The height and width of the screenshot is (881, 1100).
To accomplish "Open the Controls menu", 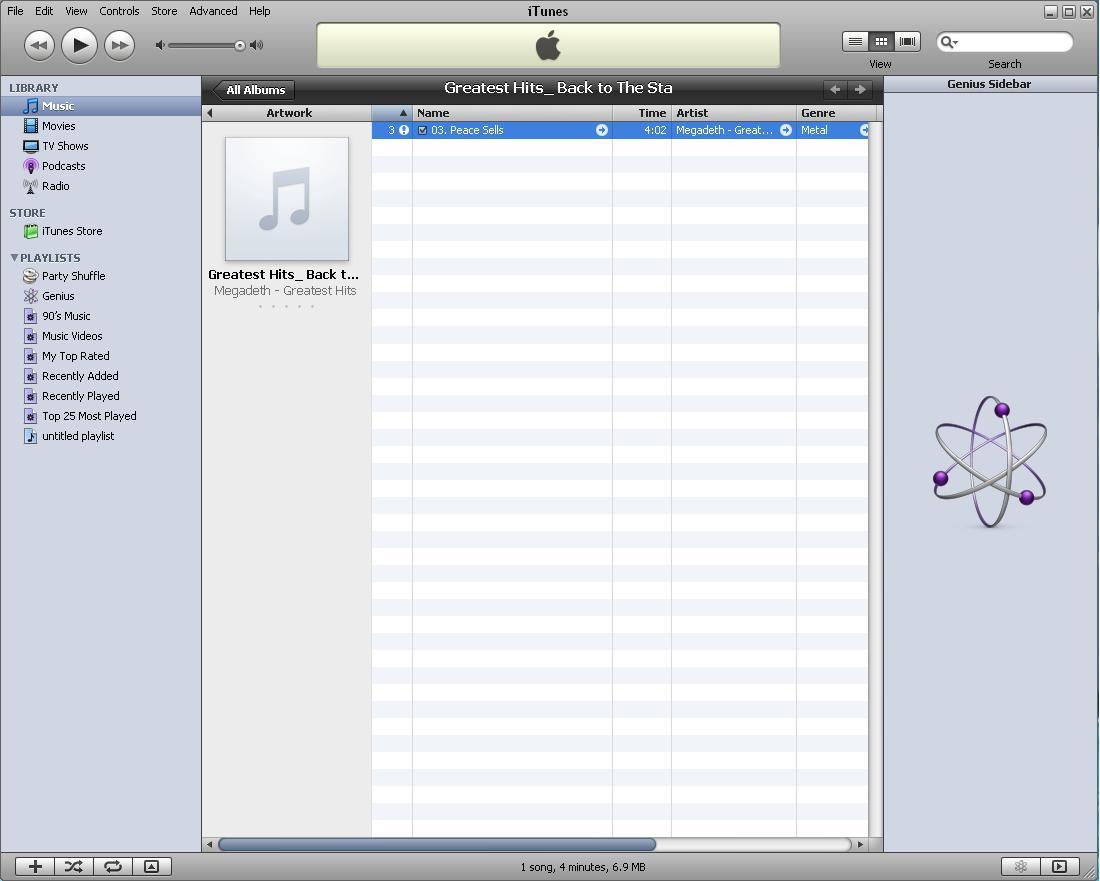I will pyautogui.click(x=119, y=11).
